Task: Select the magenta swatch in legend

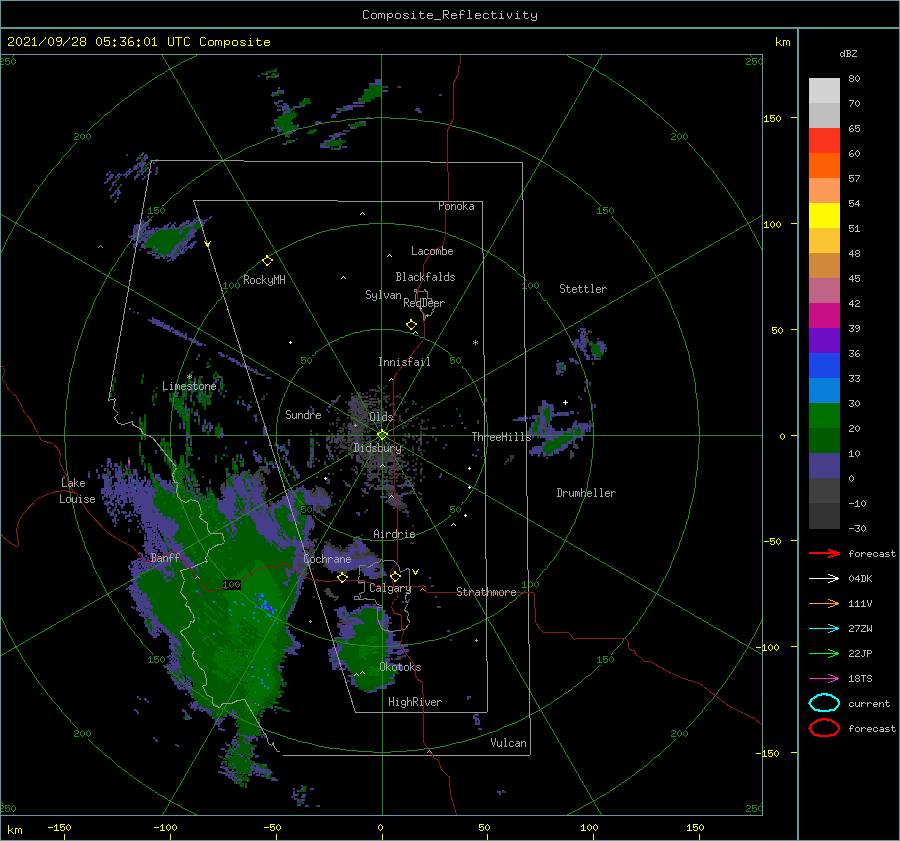Action: coord(824,315)
